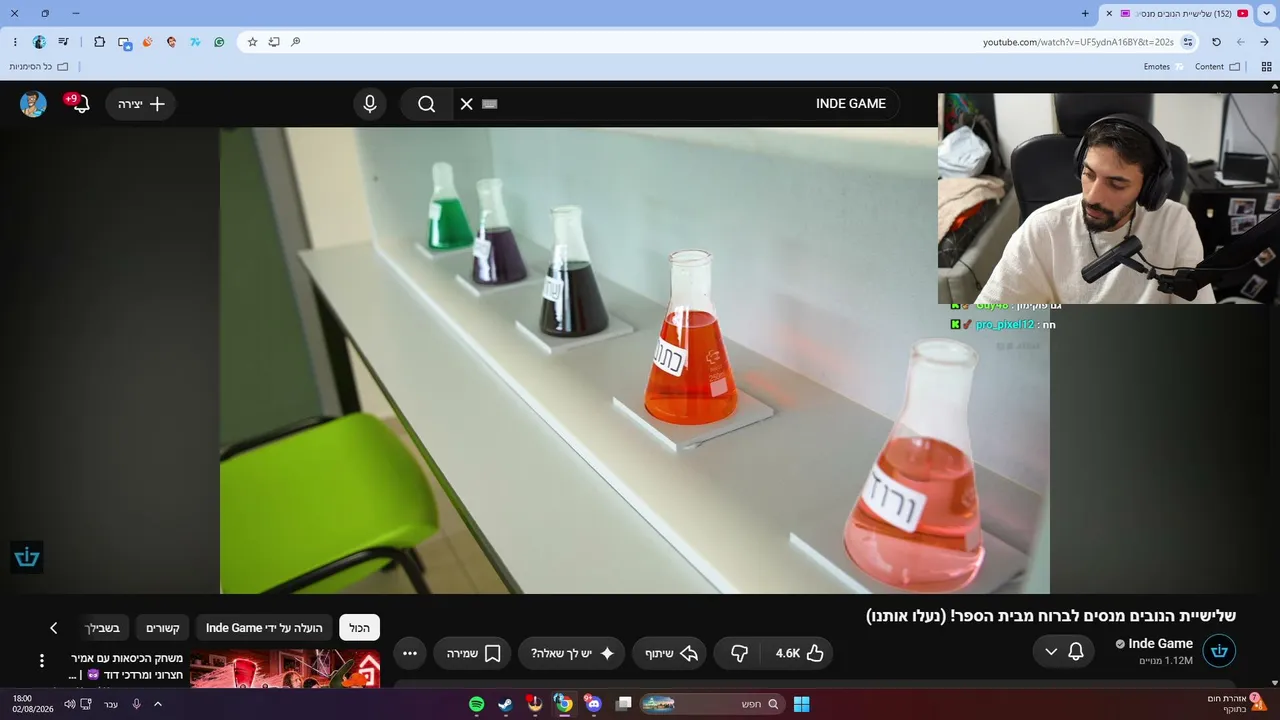Open options menu for the suggested video
Screen dimensions: 1280x720
pos(42,661)
